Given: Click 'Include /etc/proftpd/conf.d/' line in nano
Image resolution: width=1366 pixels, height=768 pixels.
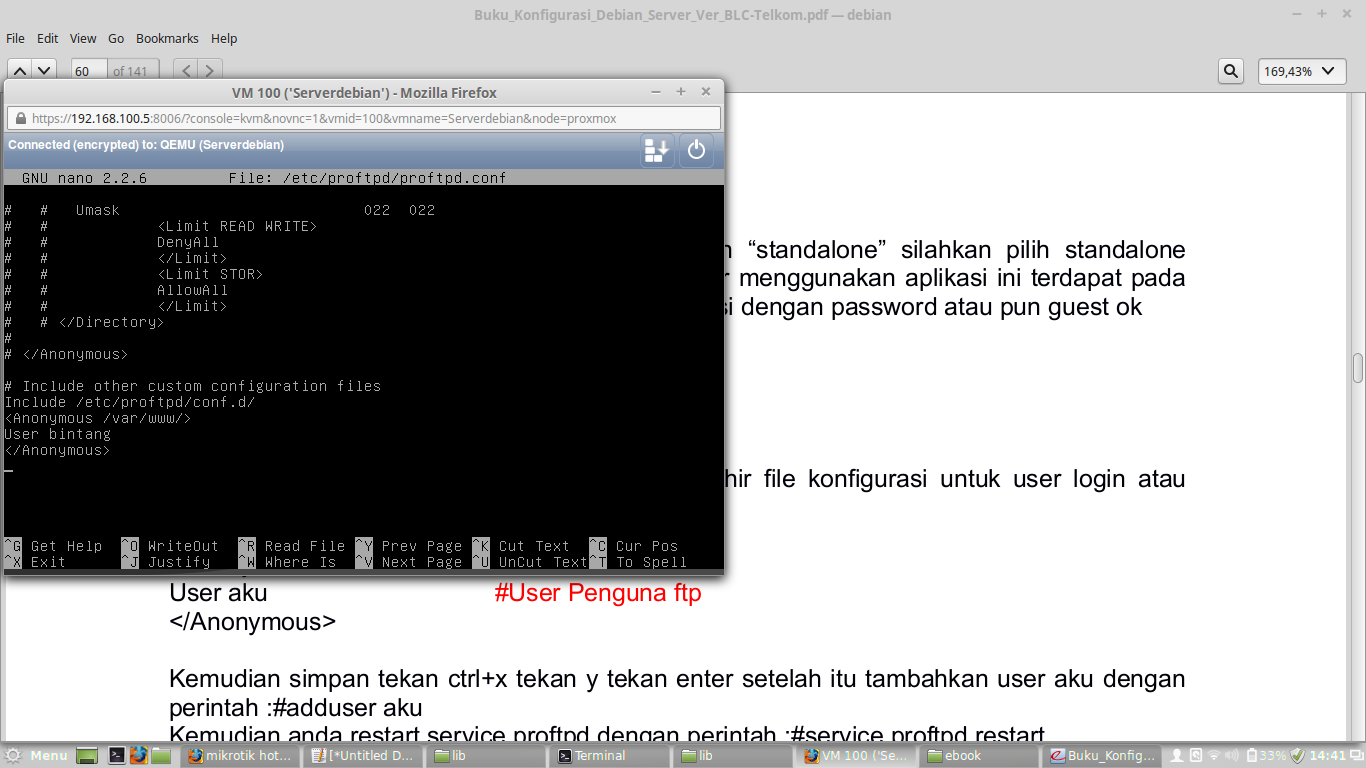Looking at the screenshot, I should coord(130,402).
